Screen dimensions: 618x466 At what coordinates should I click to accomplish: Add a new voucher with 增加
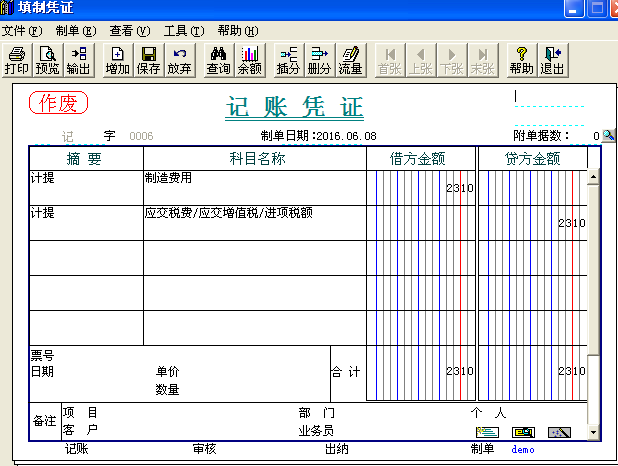pyautogui.click(x=118, y=60)
